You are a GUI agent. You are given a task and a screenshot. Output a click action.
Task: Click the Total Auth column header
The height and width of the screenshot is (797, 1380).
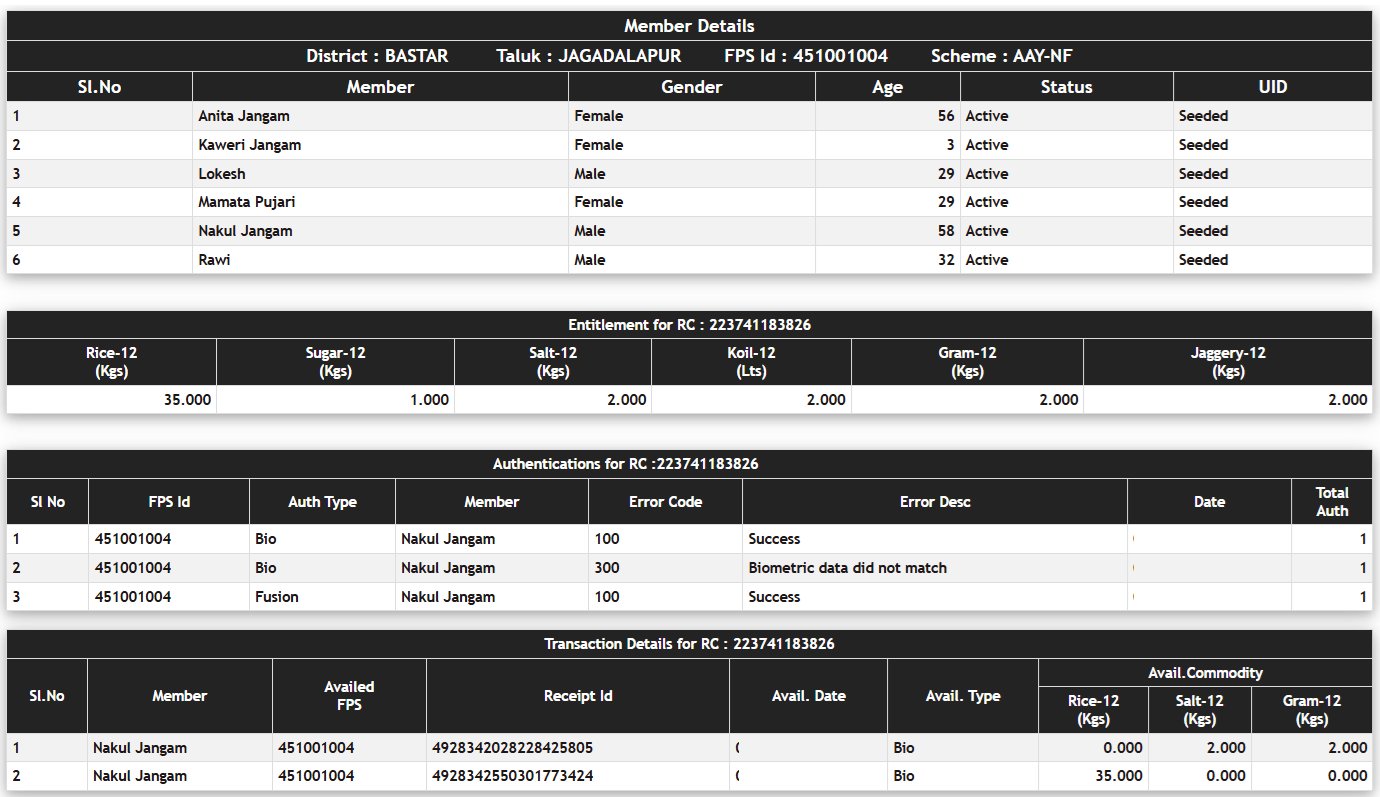[x=1332, y=502]
